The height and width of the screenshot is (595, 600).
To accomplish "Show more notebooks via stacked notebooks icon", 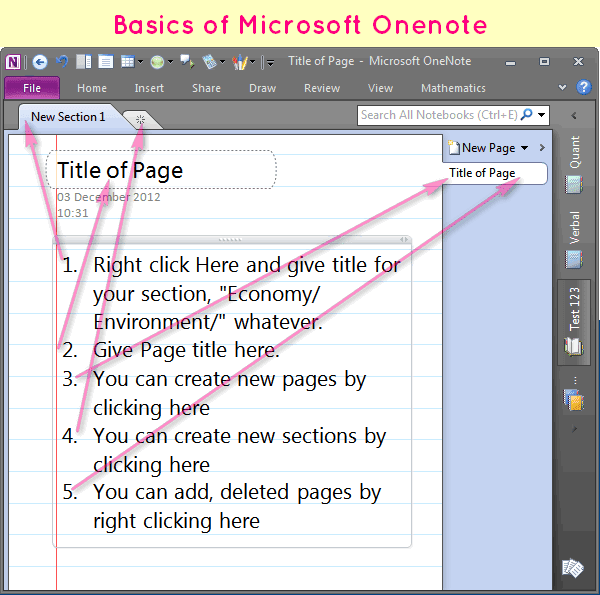I will 573,399.
